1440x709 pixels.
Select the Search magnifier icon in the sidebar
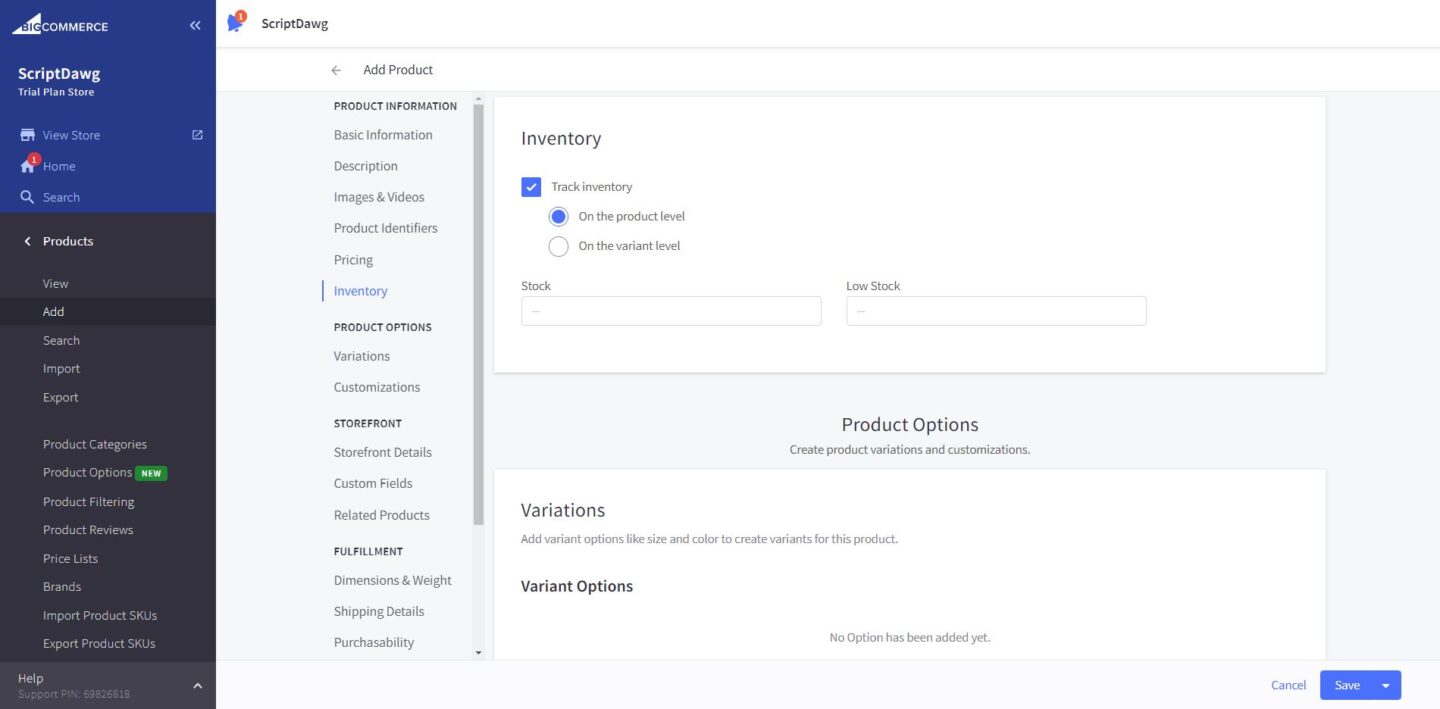pos(25,197)
